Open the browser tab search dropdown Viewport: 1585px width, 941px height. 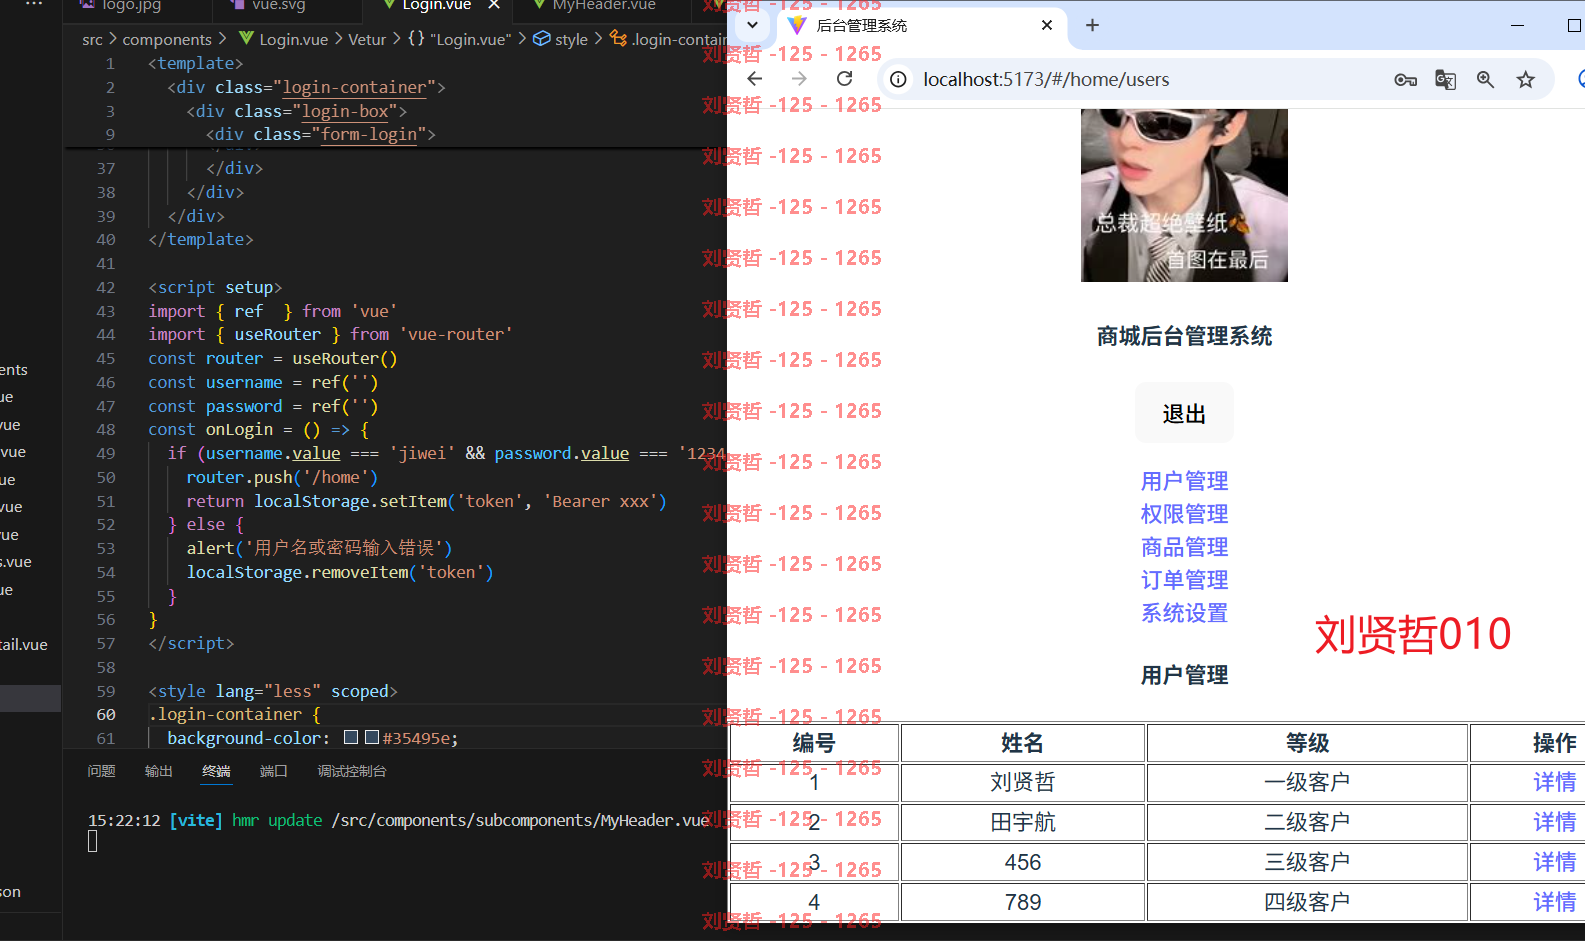click(x=752, y=25)
